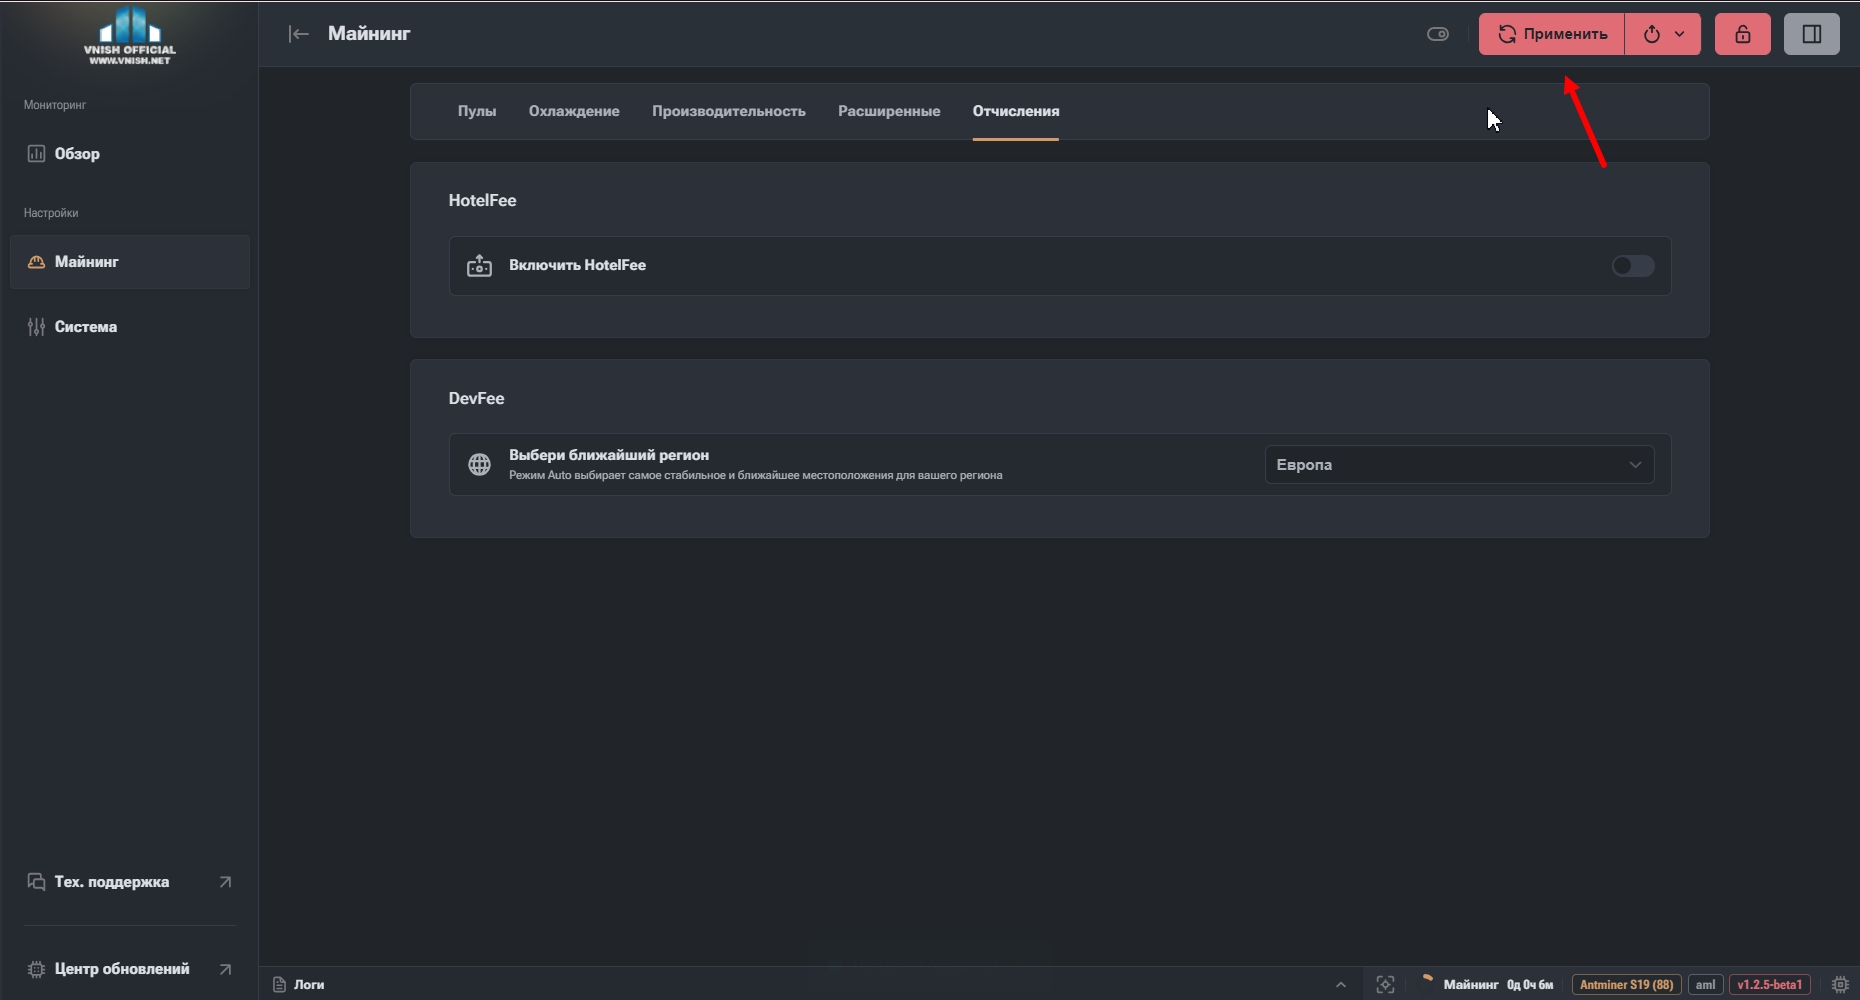Select the Отчисления tab
1860x1000 pixels.
[x=1016, y=111]
